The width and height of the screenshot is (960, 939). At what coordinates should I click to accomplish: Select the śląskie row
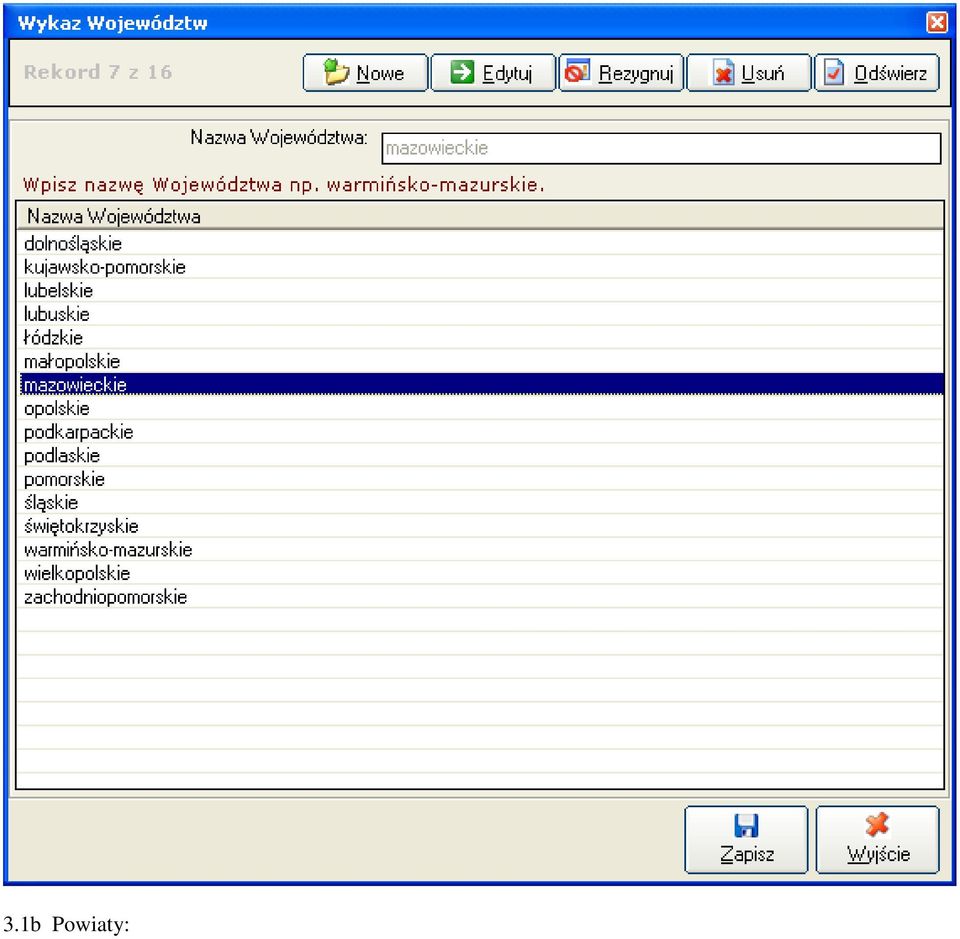(x=481, y=503)
